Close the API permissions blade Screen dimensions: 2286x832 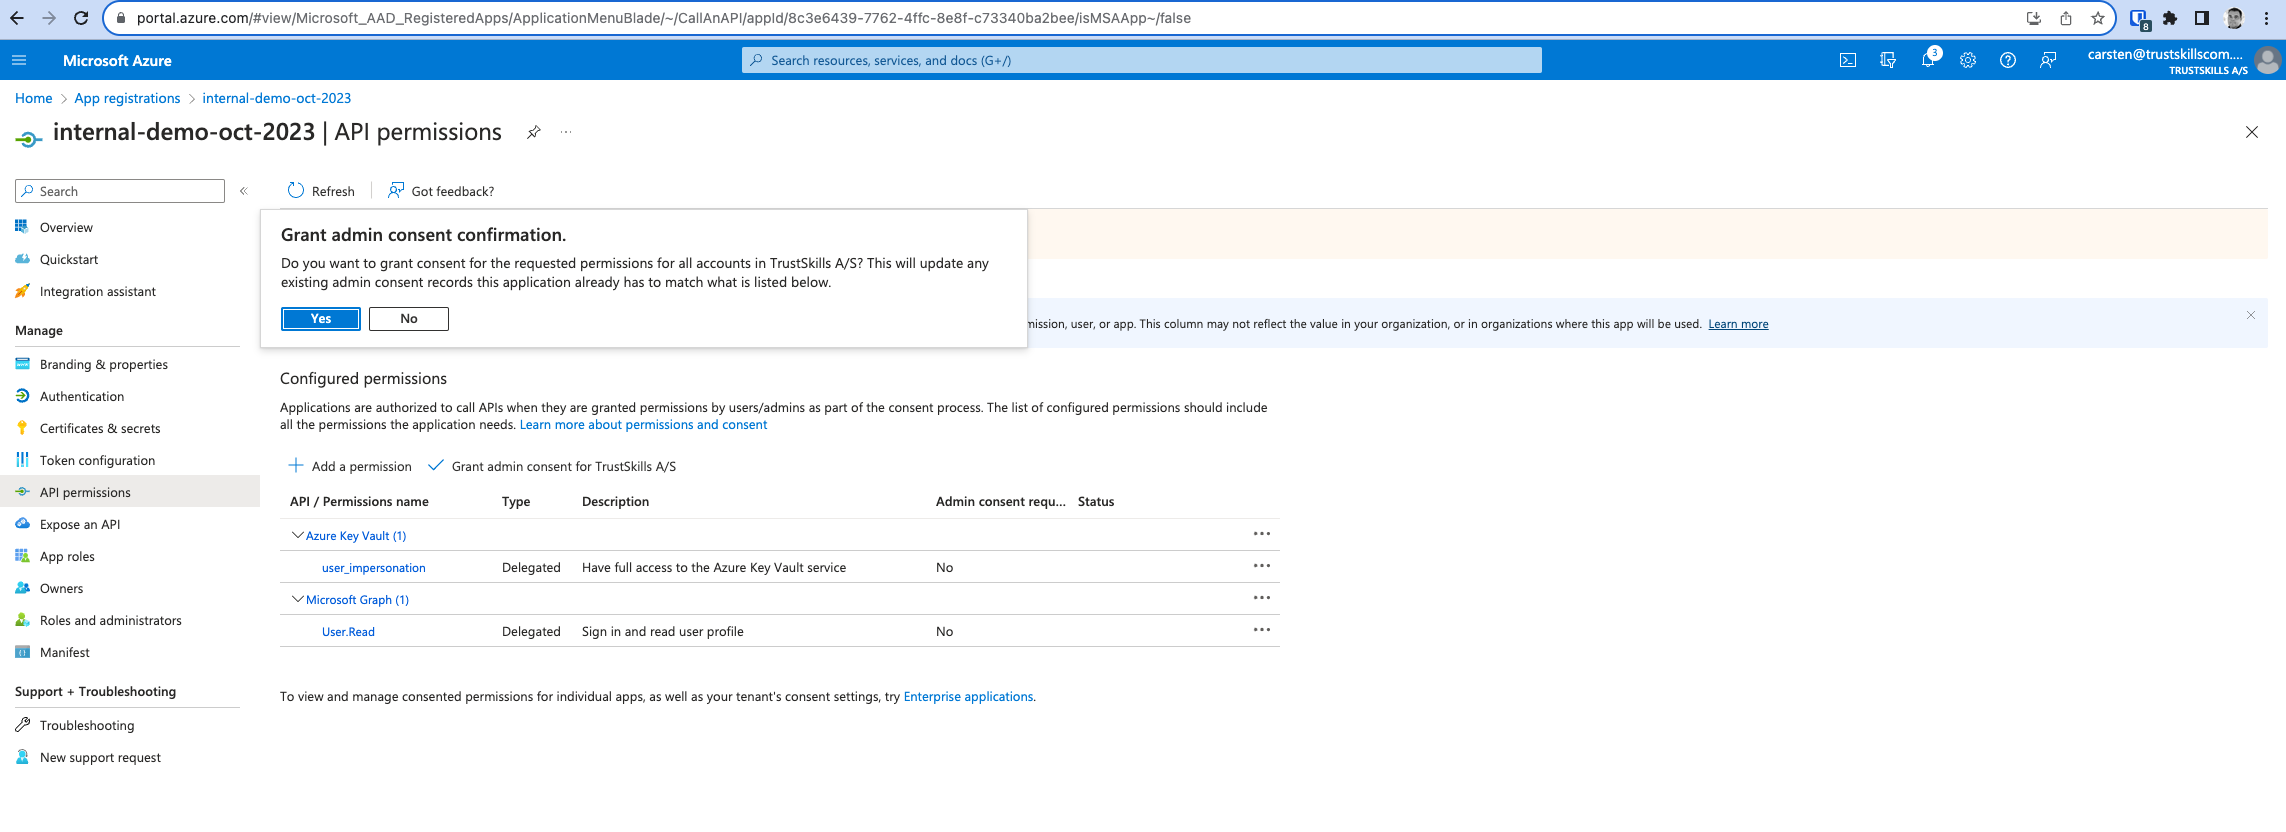pos(2252,132)
